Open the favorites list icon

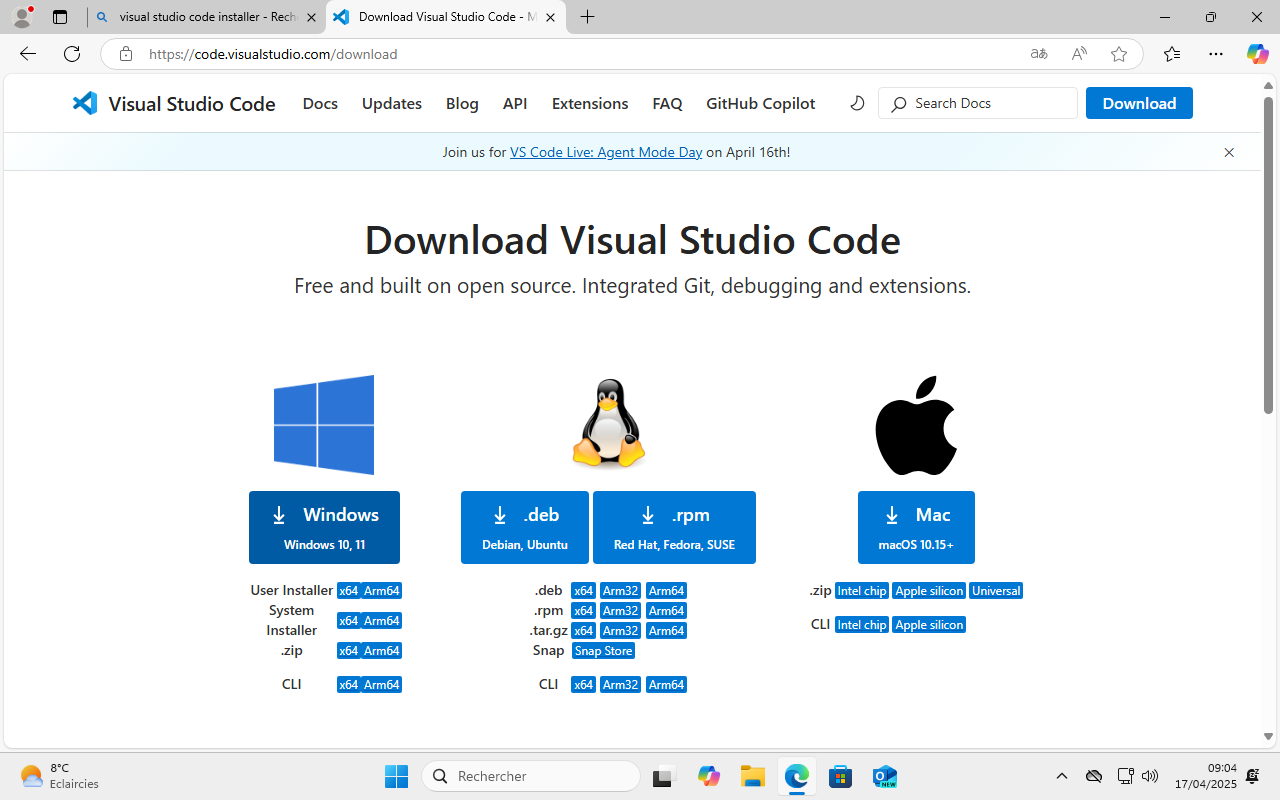[1172, 54]
